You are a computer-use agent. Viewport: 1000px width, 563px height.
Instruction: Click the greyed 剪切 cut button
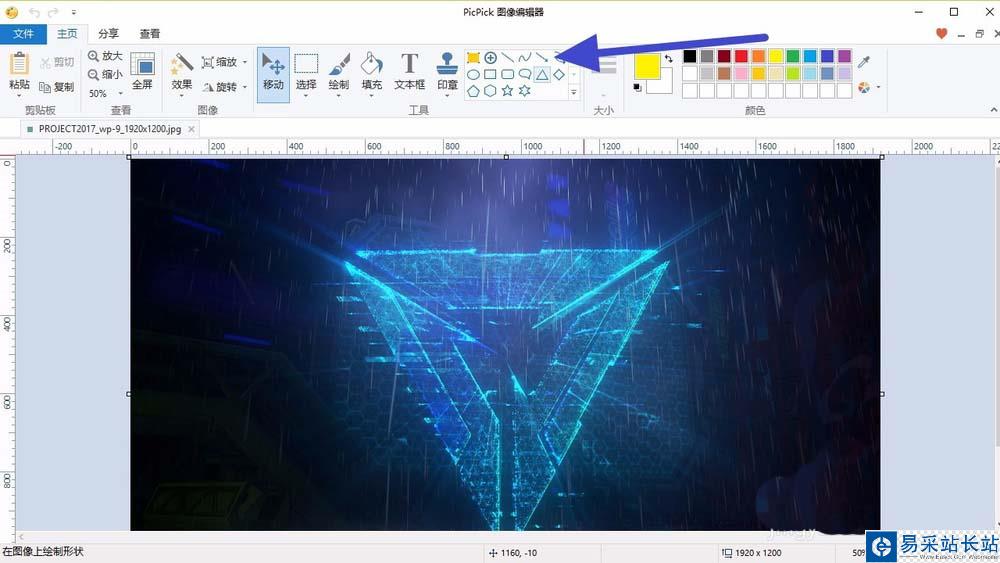[x=57, y=62]
